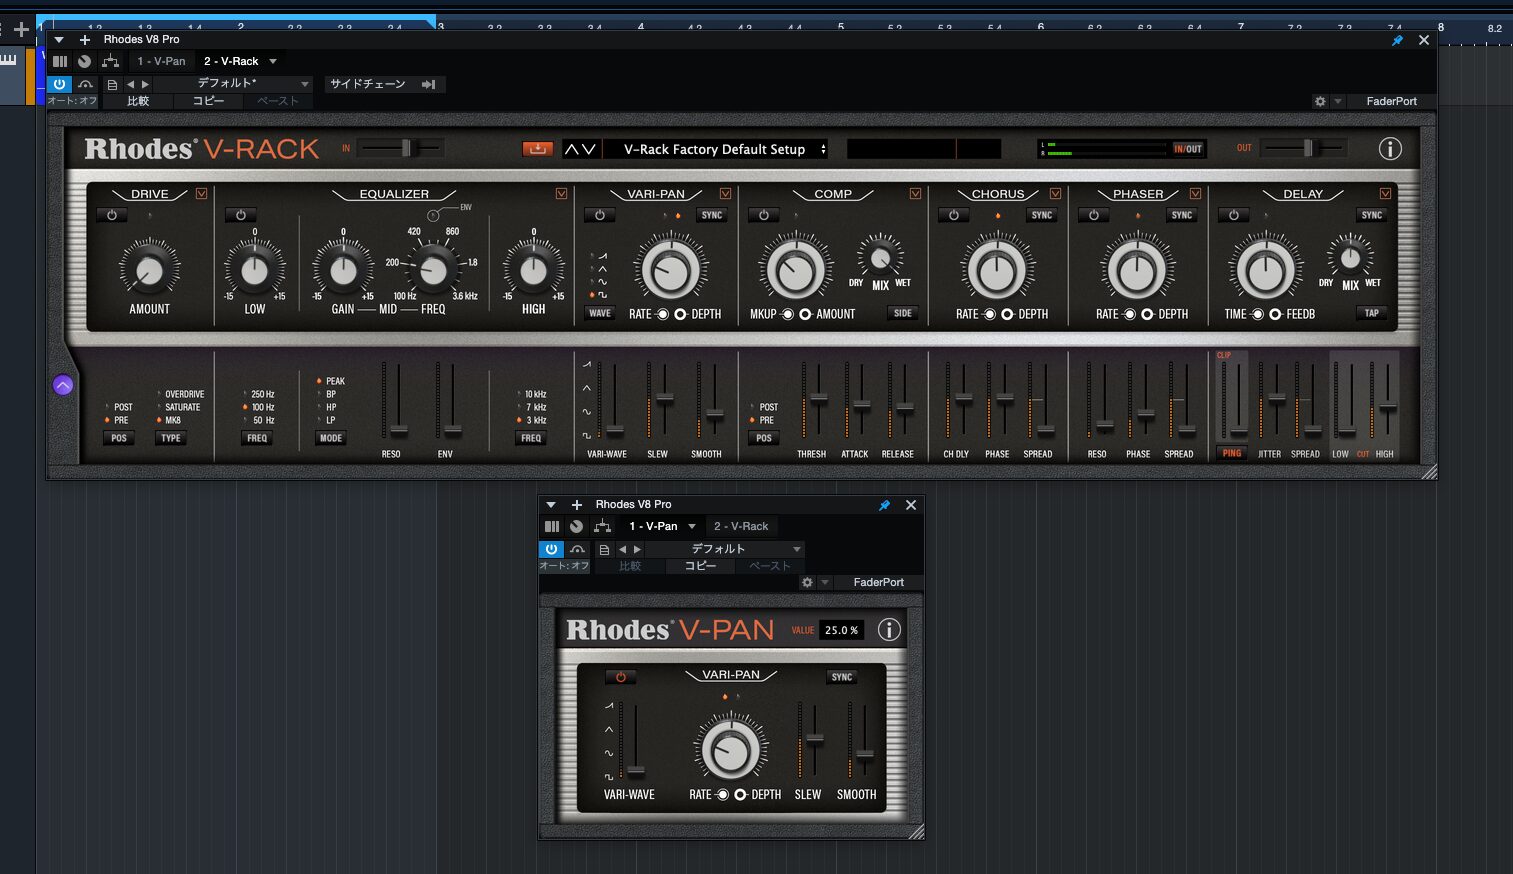1513x874 pixels.
Task: Switch to 2 - V-Rack tab in V-Pan window
Action: pos(741,526)
